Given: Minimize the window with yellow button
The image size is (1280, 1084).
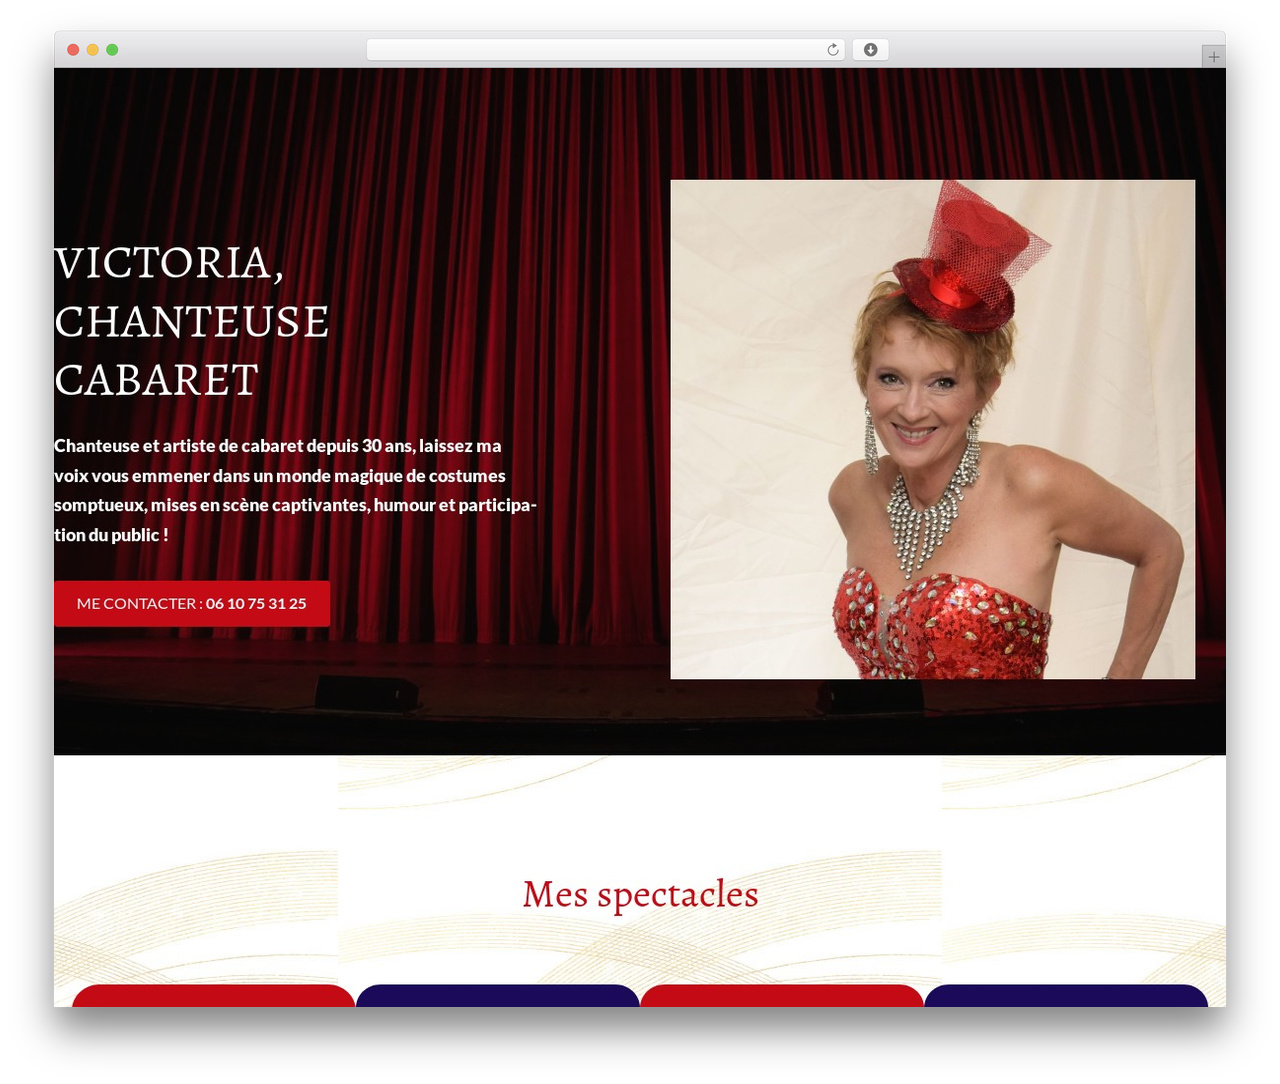Looking at the screenshot, I should (x=92, y=50).
